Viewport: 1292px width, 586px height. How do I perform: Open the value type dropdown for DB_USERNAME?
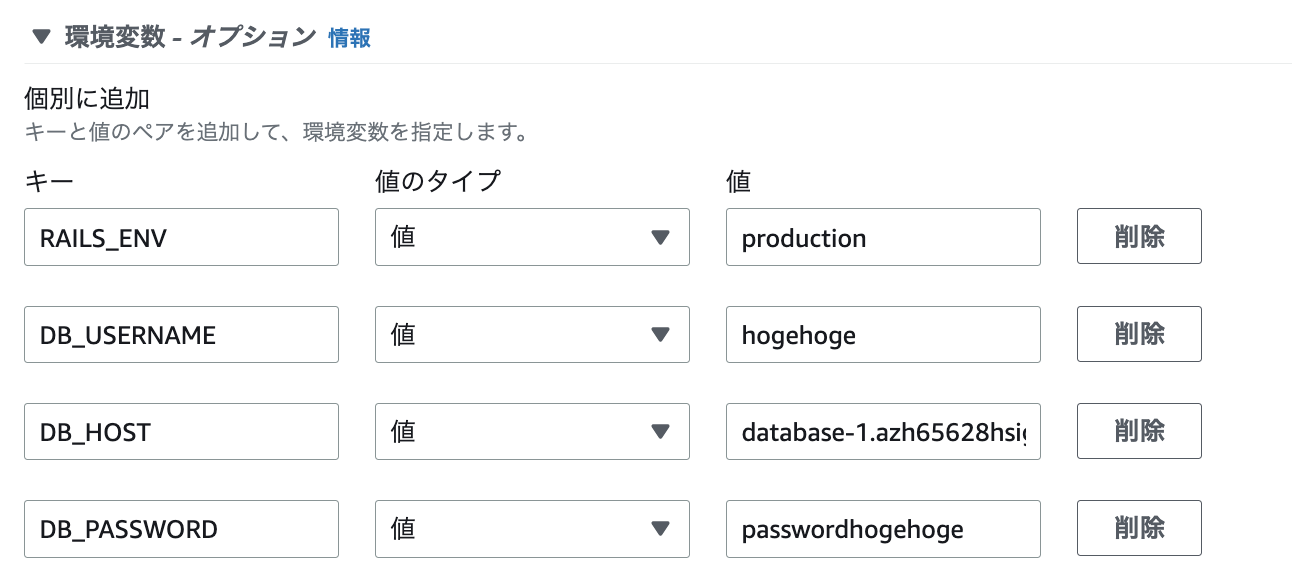point(531,334)
